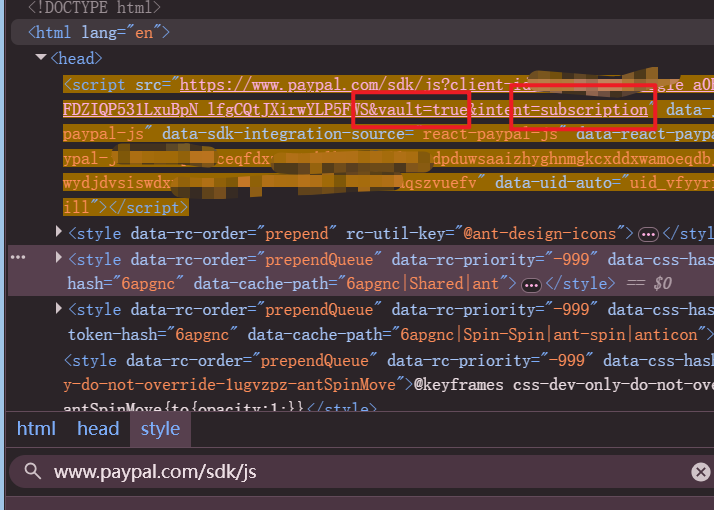714x510 pixels.
Task: Click the search magnifier icon
Action: pos(33,471)
